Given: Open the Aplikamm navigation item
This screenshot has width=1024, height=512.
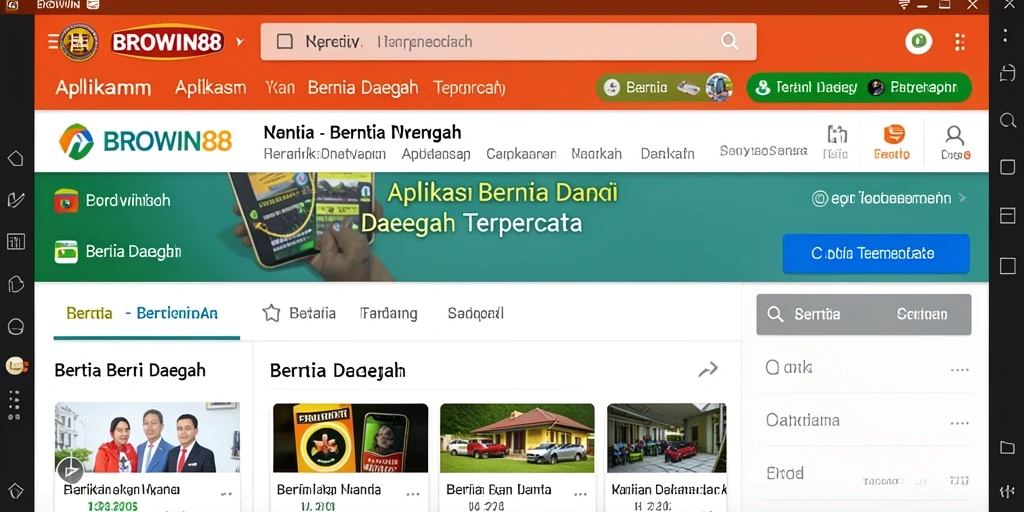Looking at the screenshot, I should [103, 88].
